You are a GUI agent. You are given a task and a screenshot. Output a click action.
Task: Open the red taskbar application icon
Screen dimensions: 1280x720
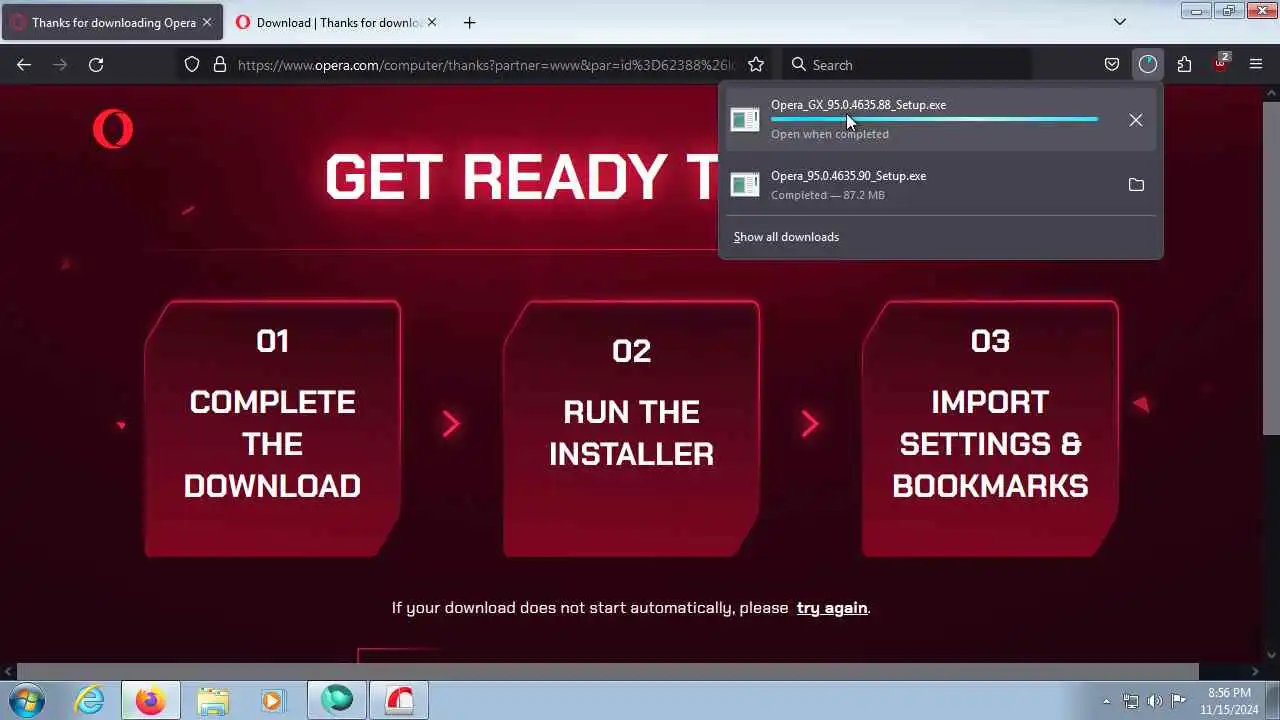pyautogui.click(x=399, y=700)
